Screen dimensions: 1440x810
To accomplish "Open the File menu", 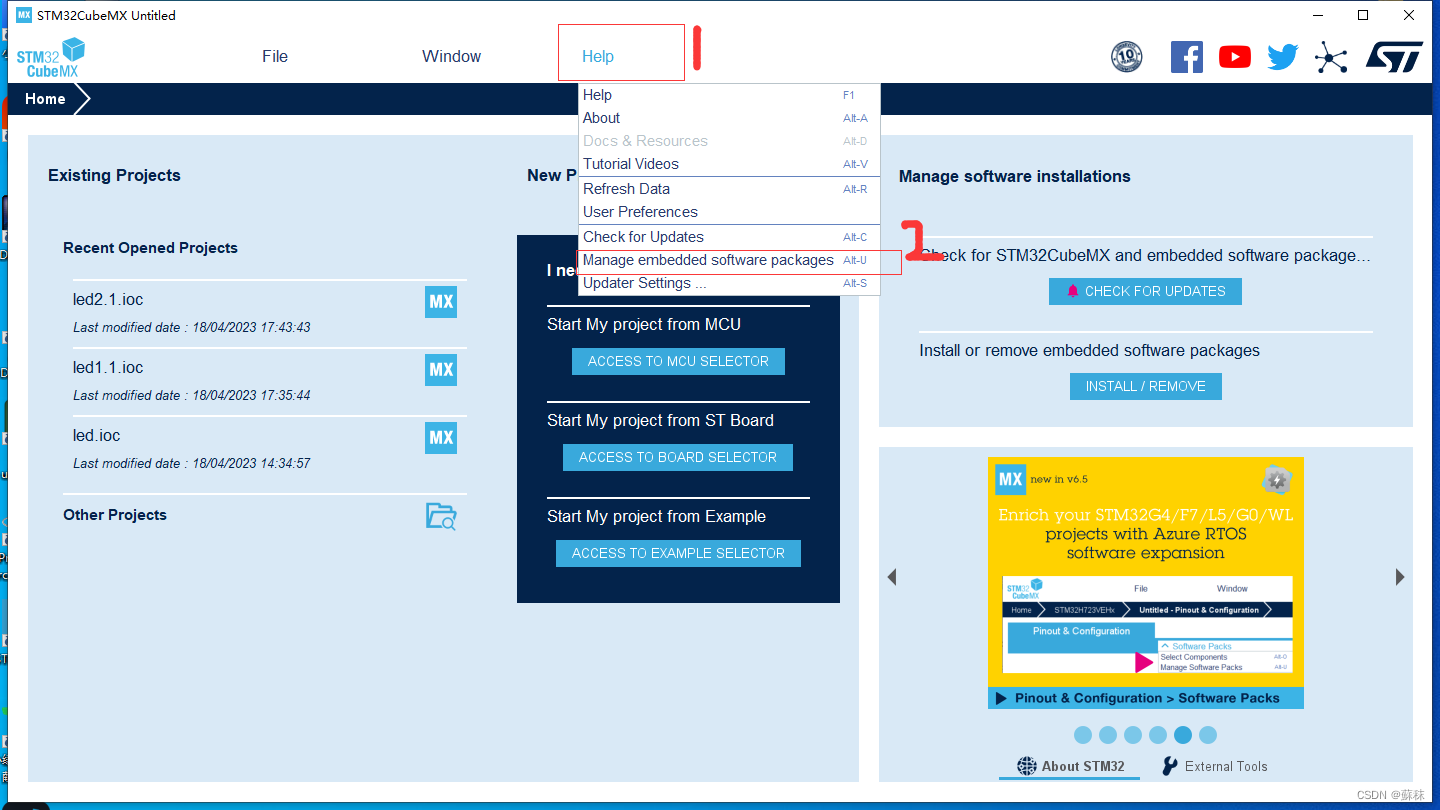I will (275, 57).
